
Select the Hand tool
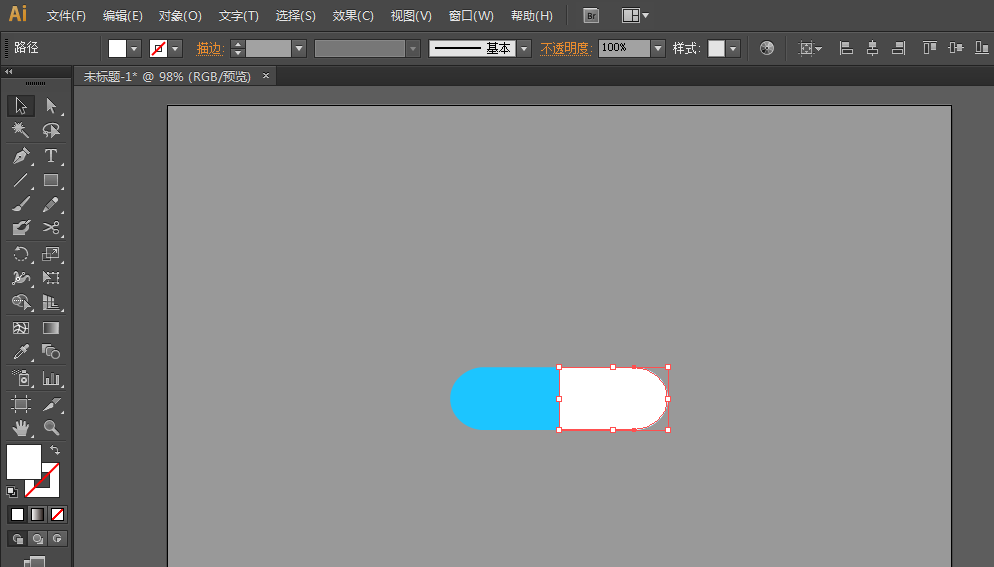pos(21,428)
